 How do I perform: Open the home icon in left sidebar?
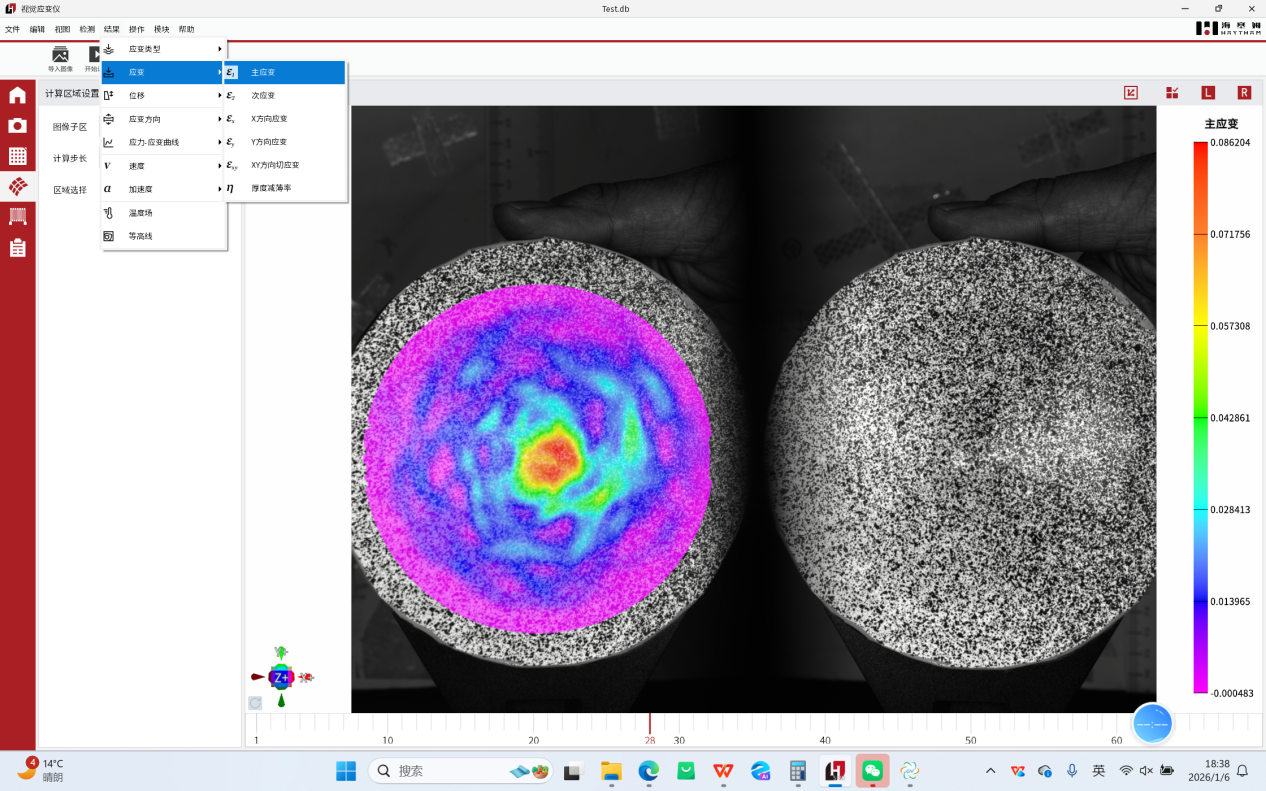coord(17,96)
